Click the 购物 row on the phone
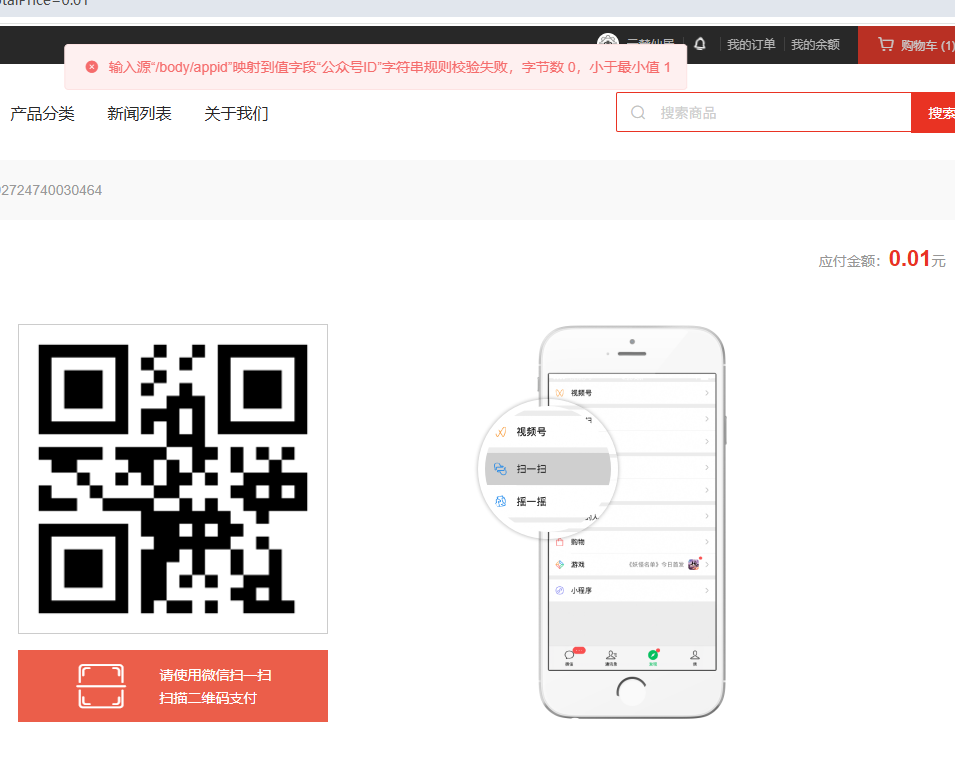This screenshot has height=773, width=955. (632, 542)
